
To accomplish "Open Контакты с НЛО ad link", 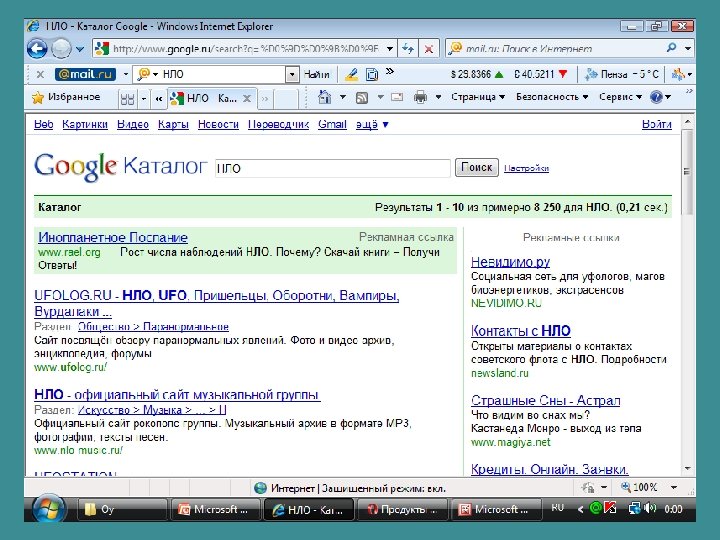I will tap(521, 331).
